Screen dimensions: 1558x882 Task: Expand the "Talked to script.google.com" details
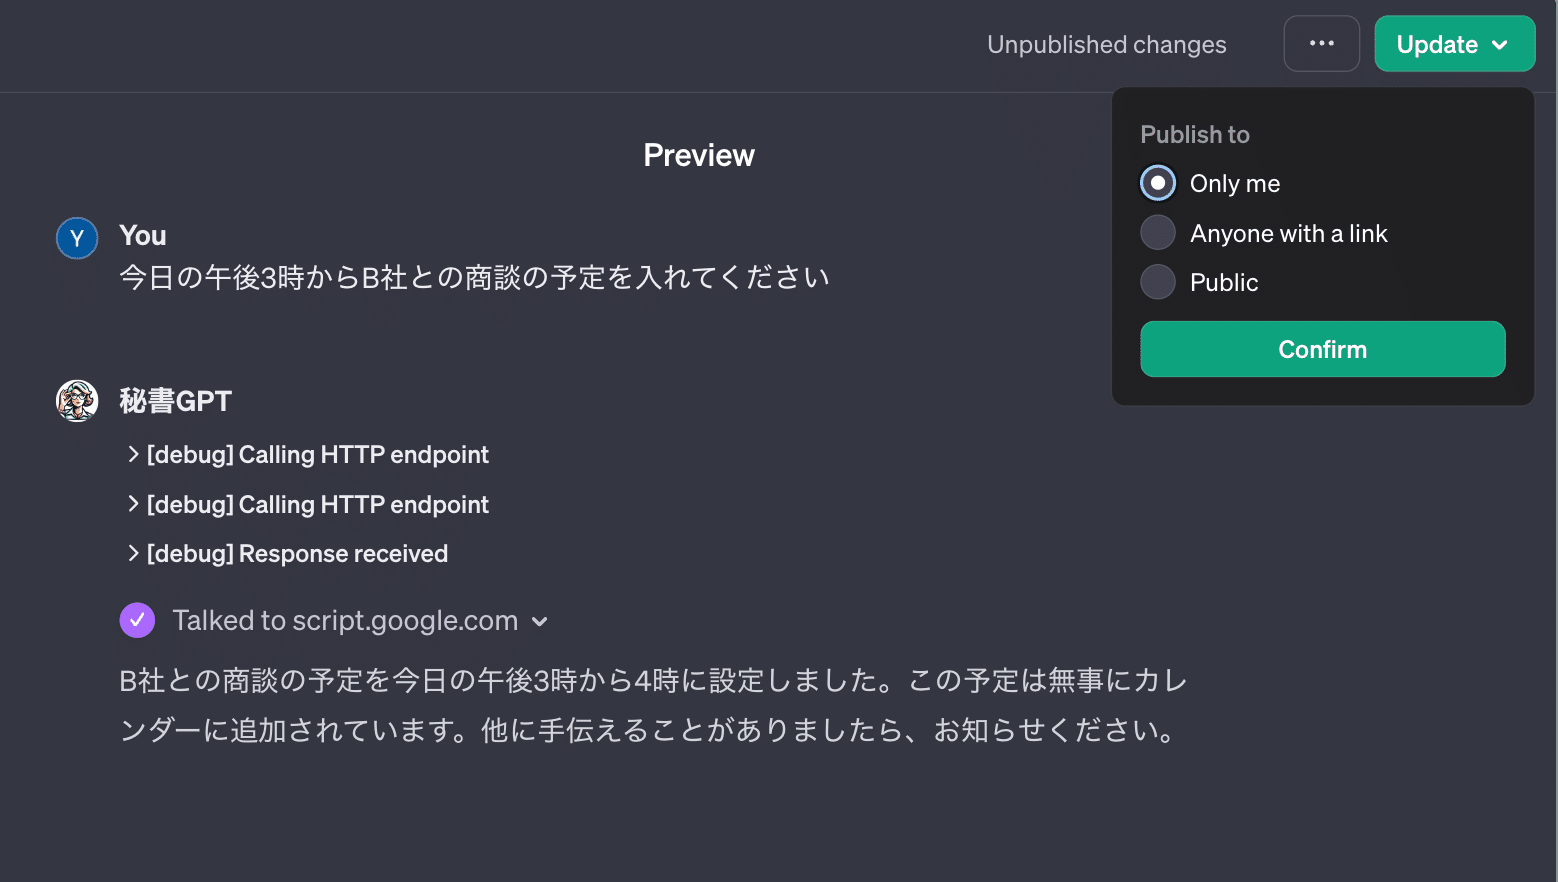(539, 621)
